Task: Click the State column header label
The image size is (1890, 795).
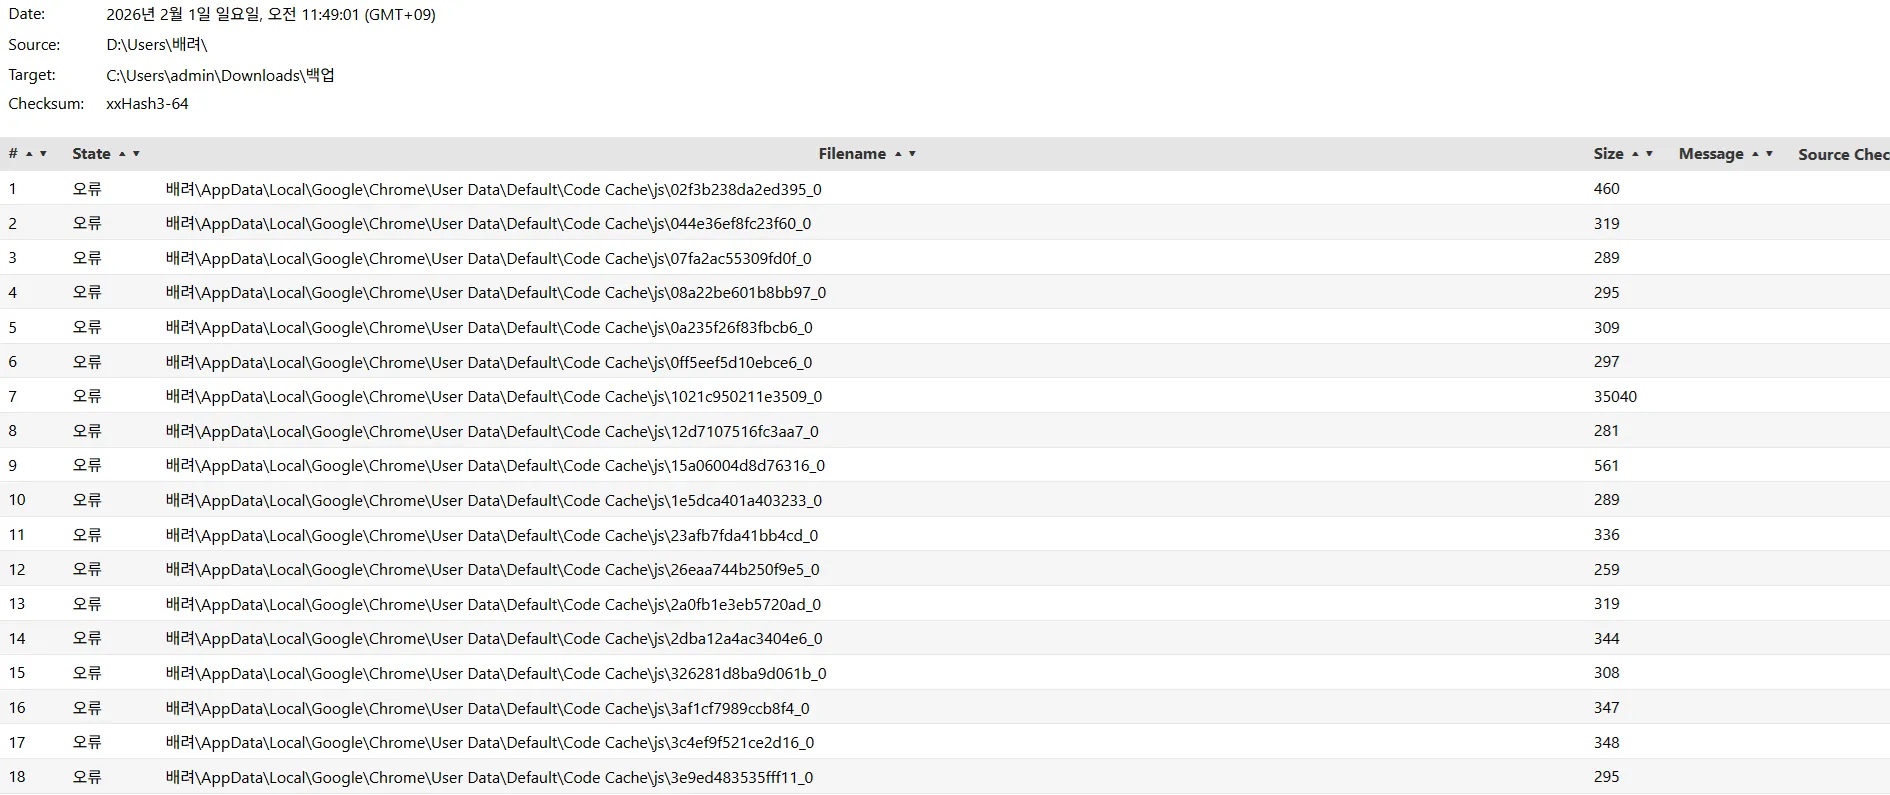Action: tap(91, 154)
